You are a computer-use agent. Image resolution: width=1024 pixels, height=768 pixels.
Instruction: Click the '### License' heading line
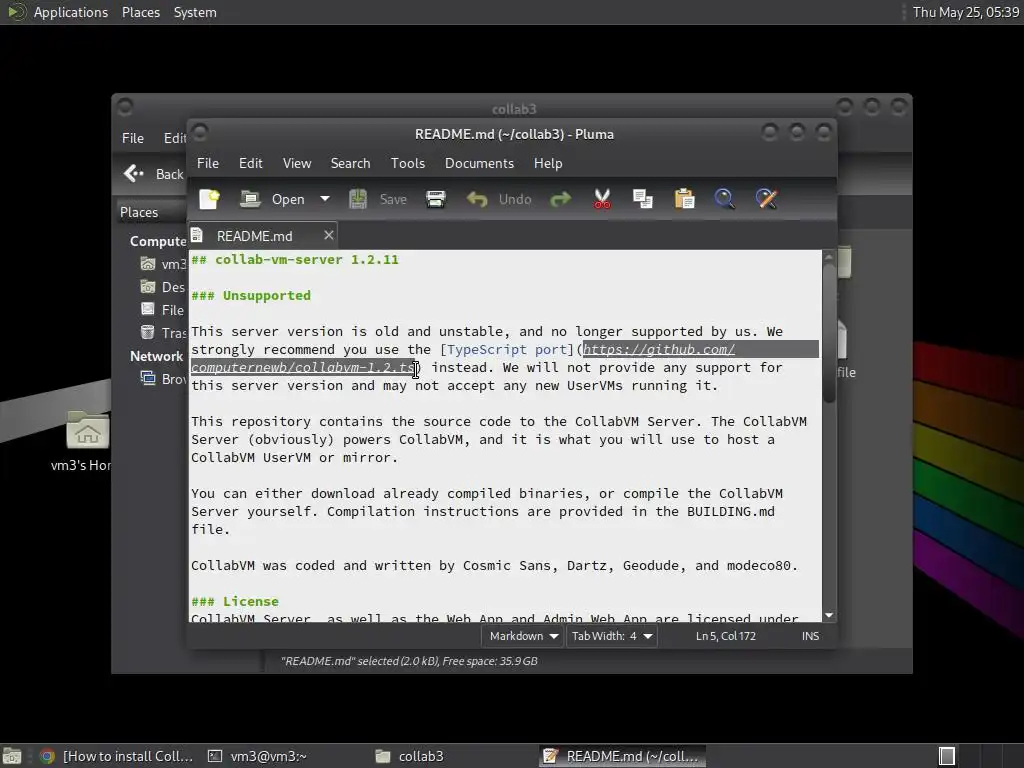(x=235, y=601)
